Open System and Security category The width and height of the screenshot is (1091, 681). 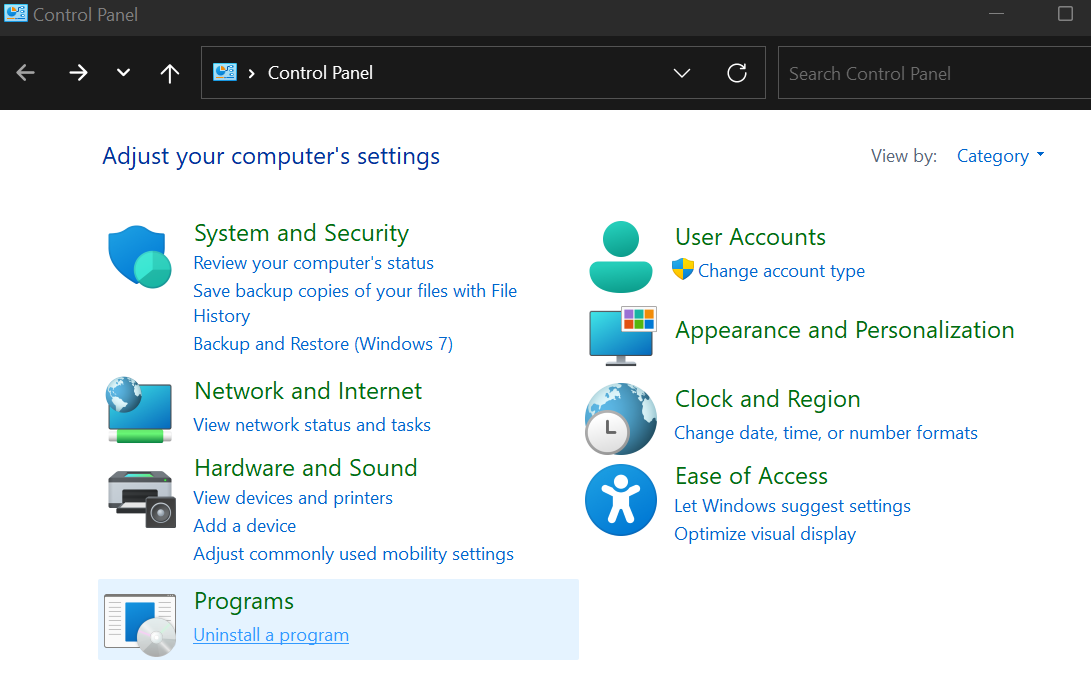(301, 233)
